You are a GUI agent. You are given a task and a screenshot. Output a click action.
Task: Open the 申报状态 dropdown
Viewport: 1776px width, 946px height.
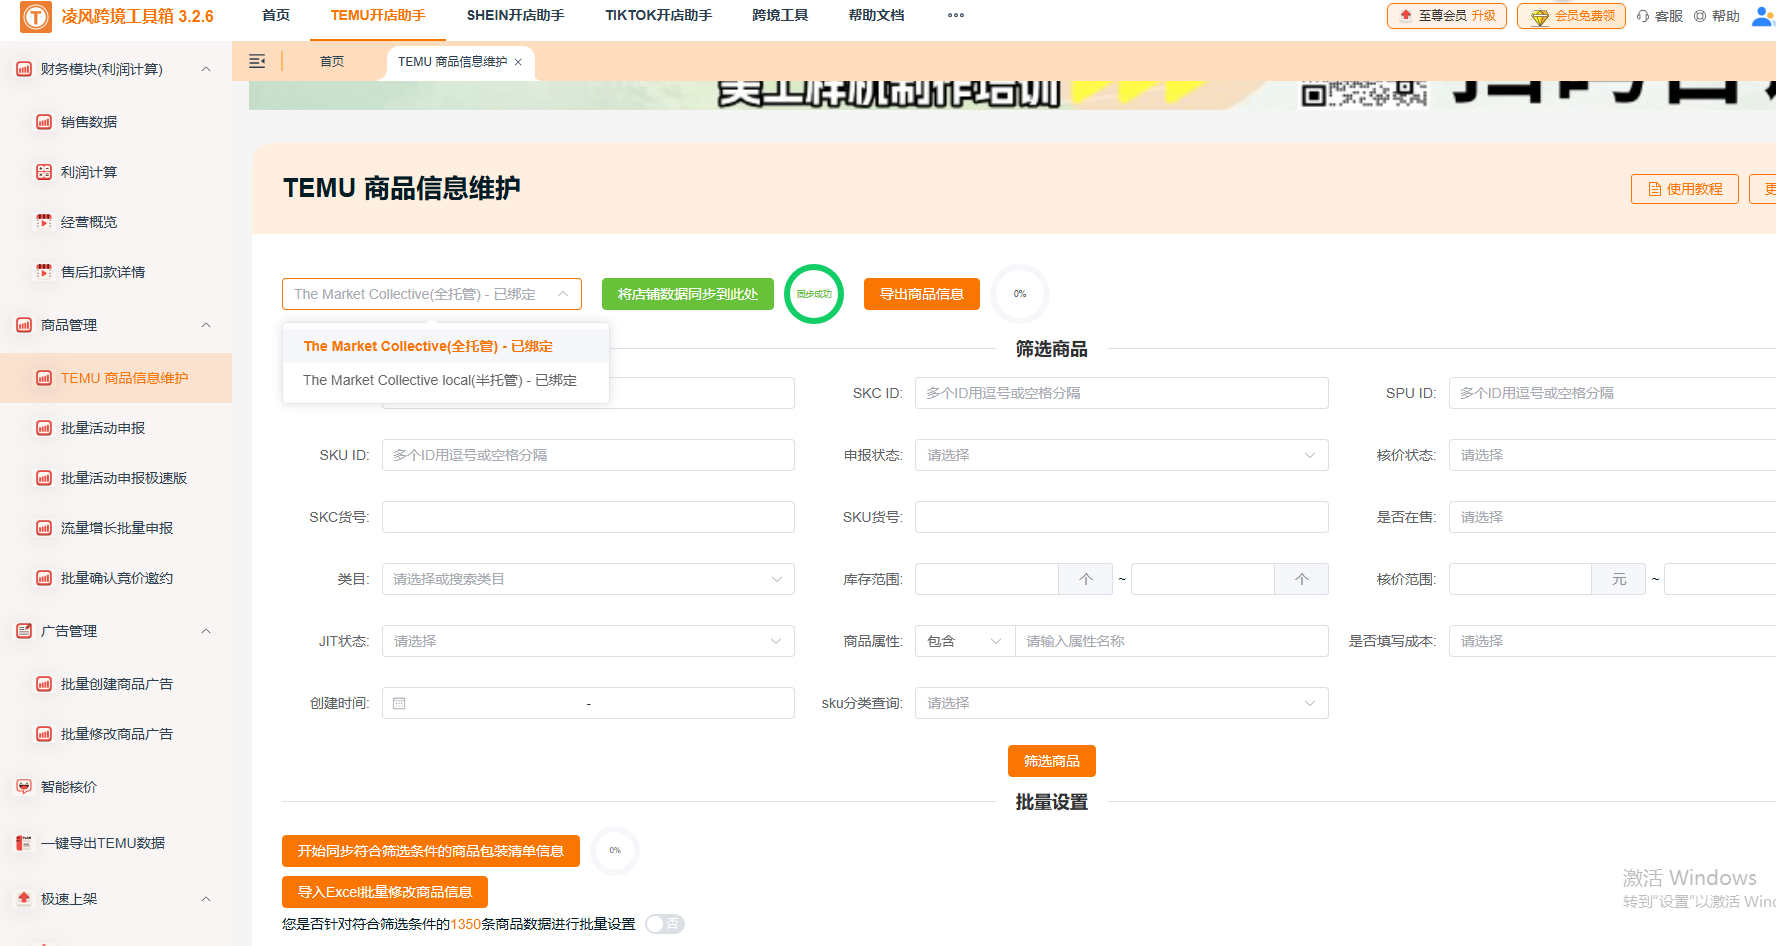coord(1120,455)
